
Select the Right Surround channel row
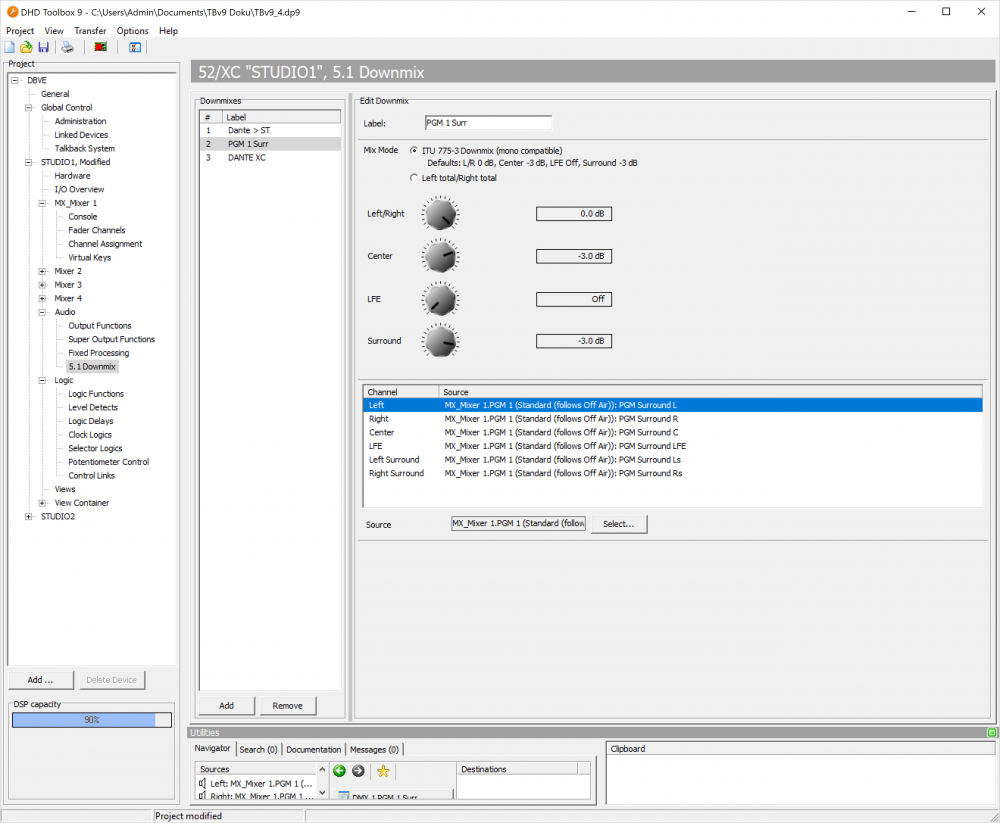[x=673, y=473]
